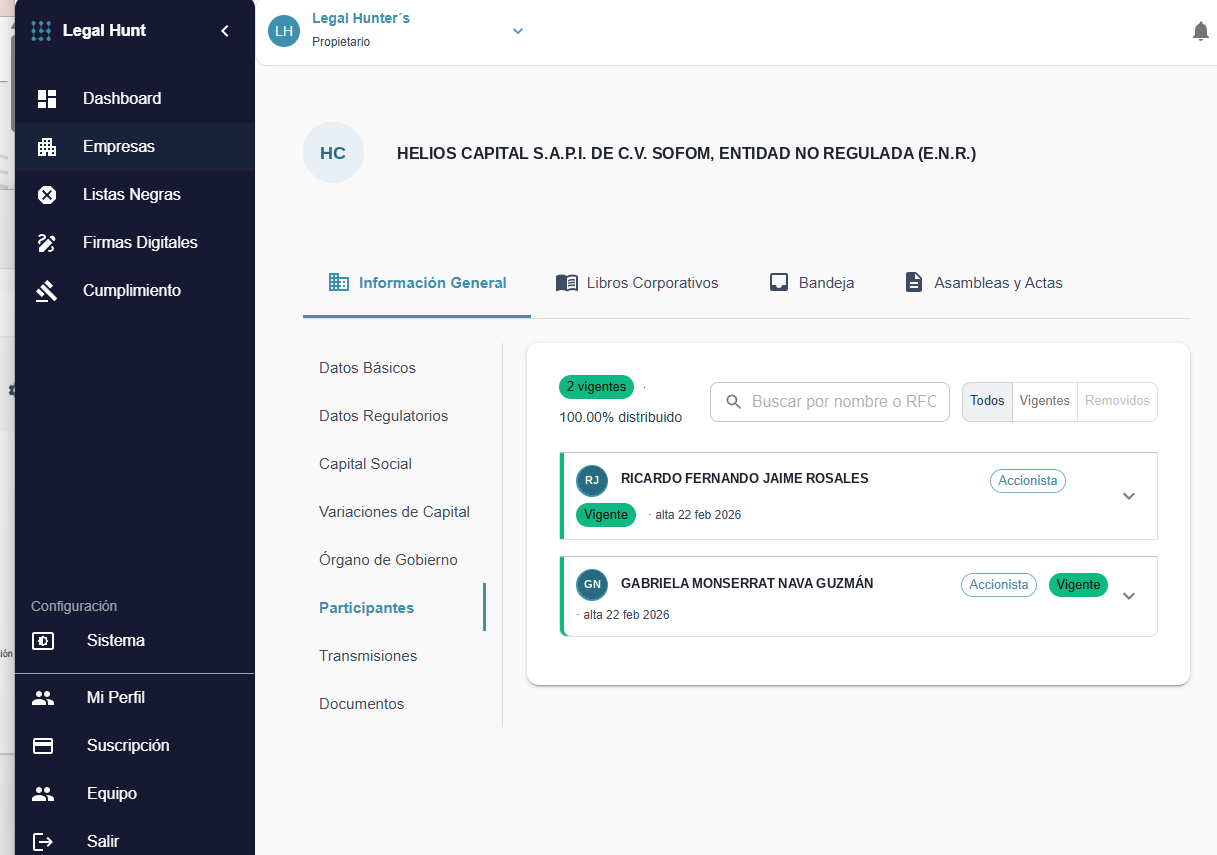
Task: Click the Sistema settings icon
Action: [43, 640]
